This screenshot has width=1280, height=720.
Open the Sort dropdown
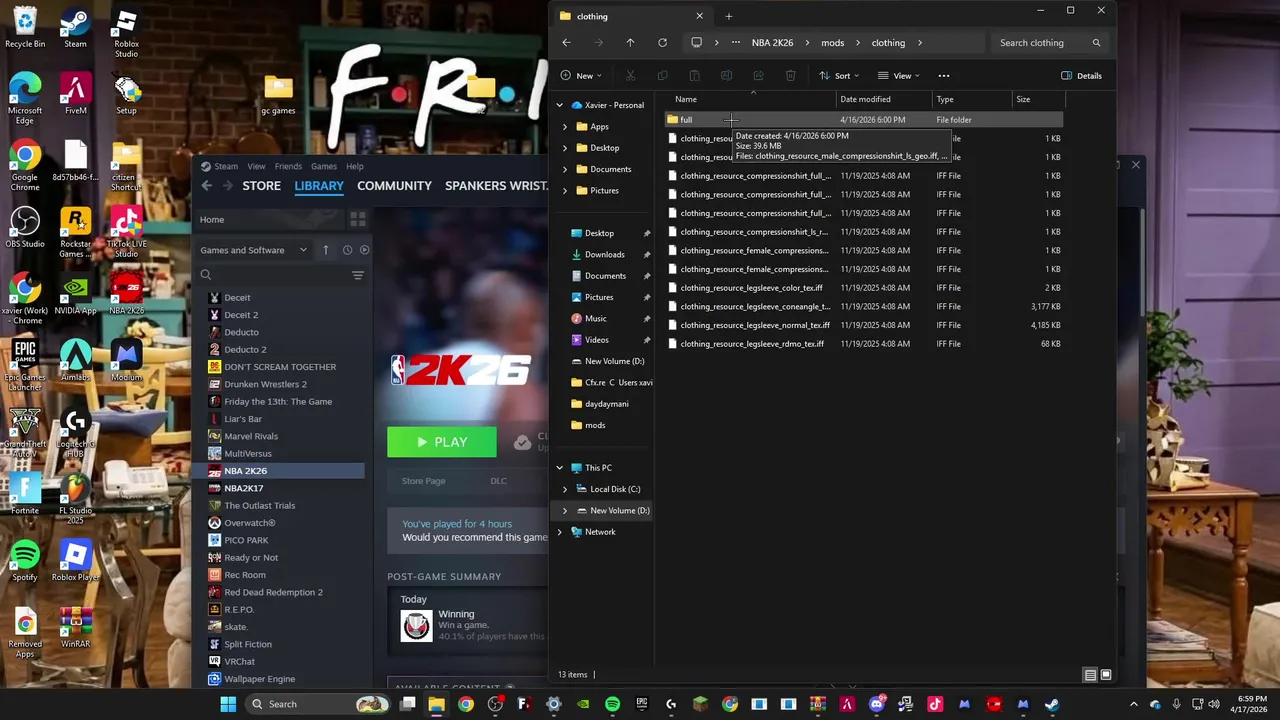pyautogui.click(x=840, y=76)
